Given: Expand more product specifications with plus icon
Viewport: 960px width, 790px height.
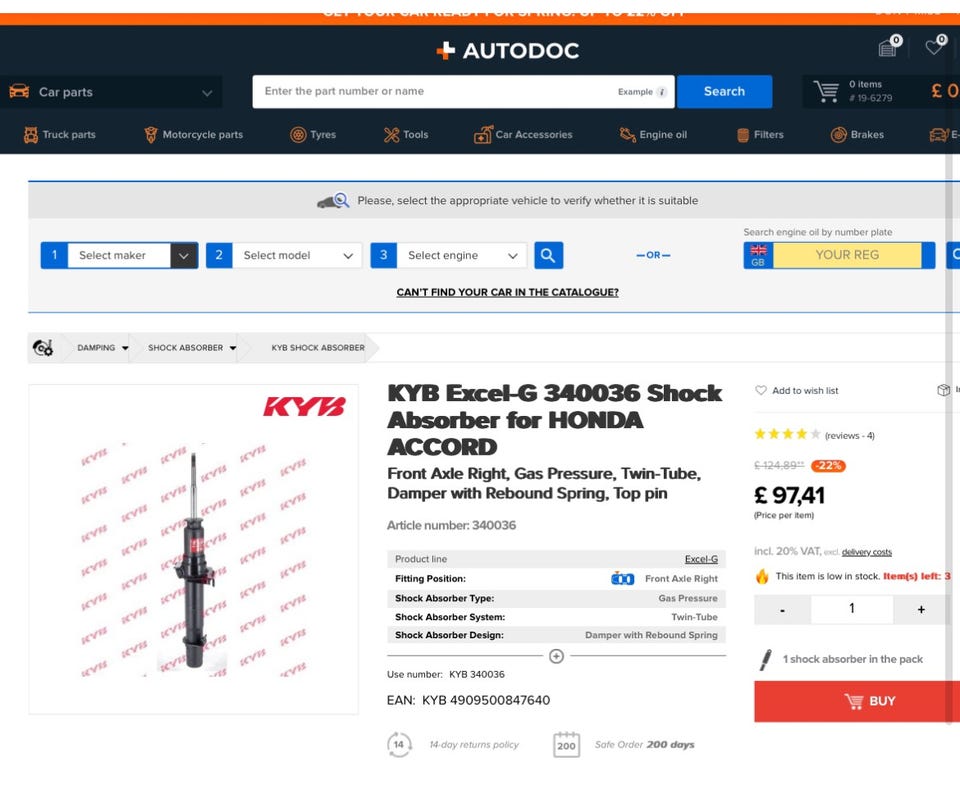Looking at the screenshot, I should tap(556, 656).
